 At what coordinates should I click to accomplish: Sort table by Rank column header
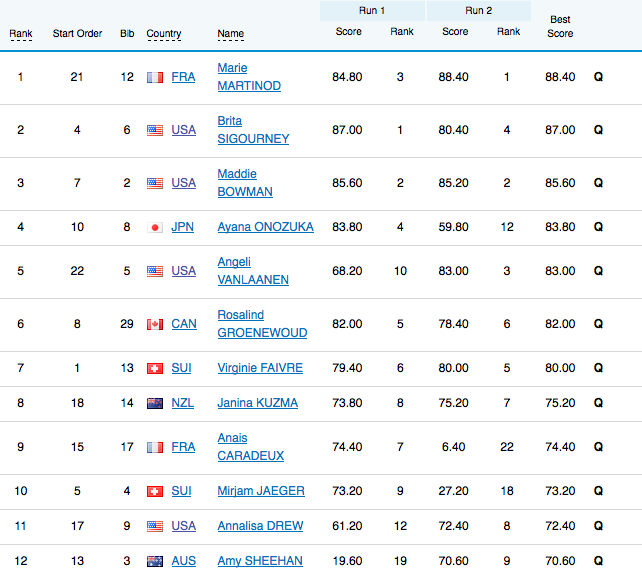pyautogui.click(x=21, y=34)
